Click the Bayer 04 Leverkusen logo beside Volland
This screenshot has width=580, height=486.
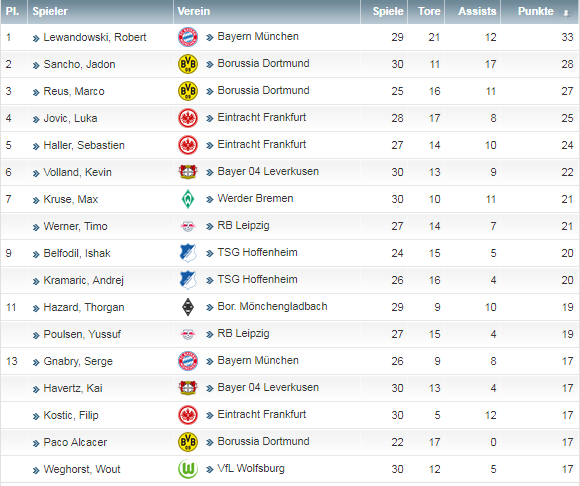tap(188, 172)
